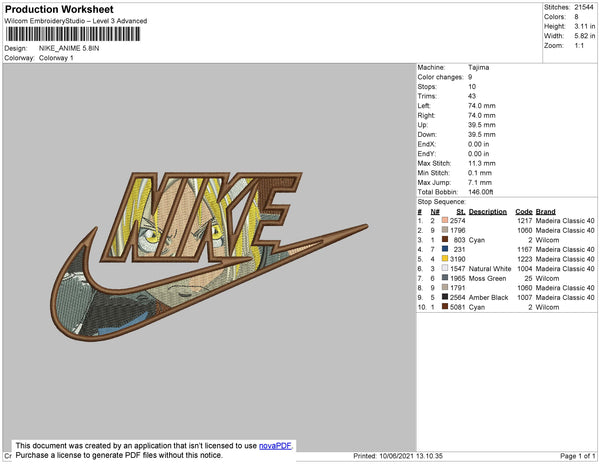Click the Description column header
Screen dimensions: 600x464
click(x=488, y=212)
